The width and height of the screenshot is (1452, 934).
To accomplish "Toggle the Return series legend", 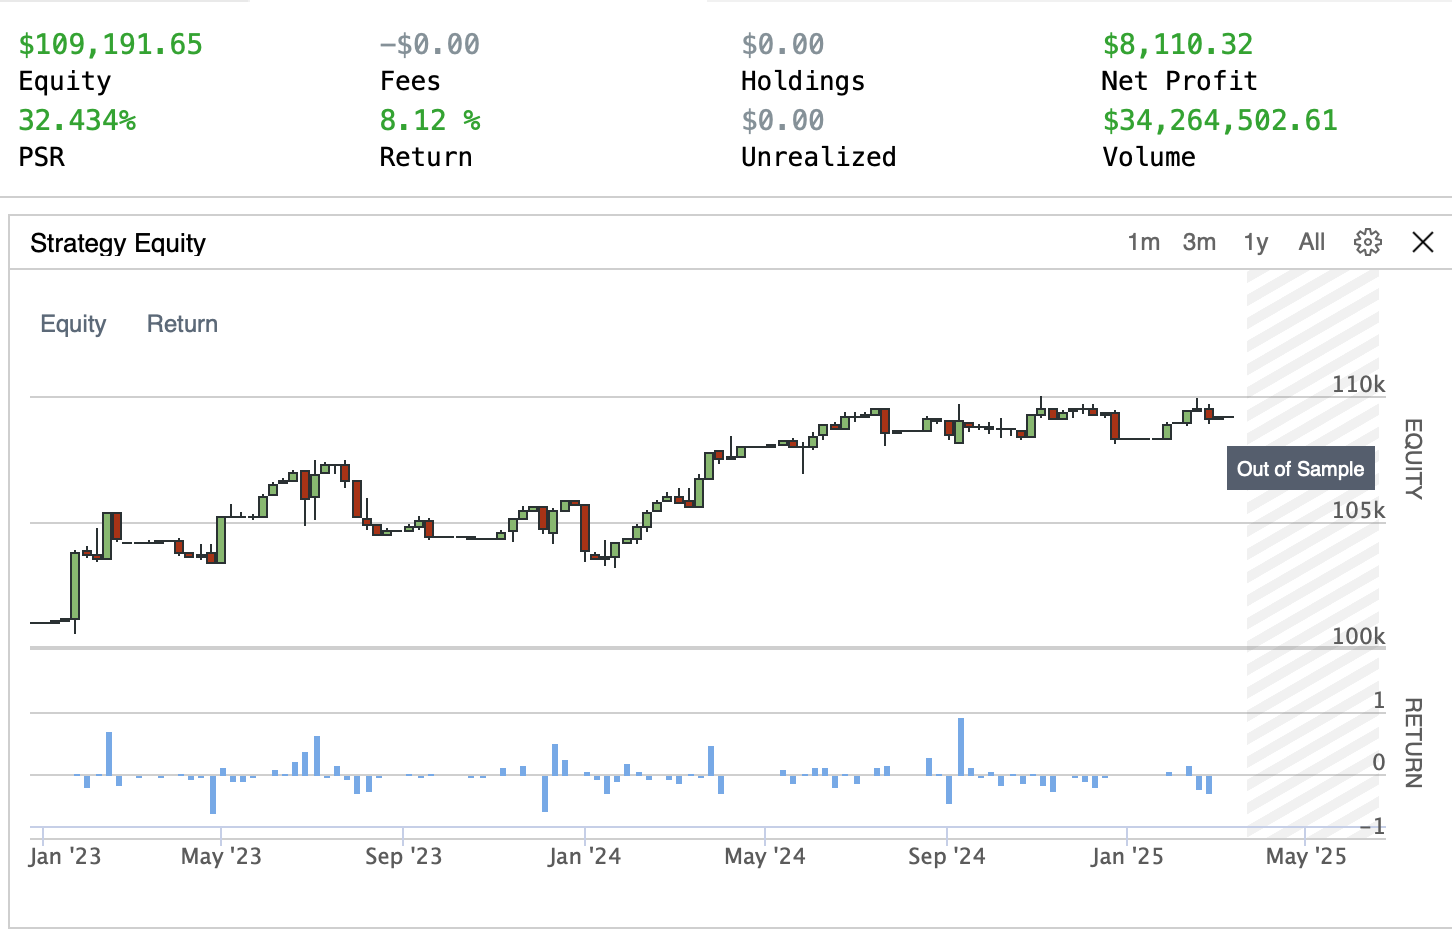I will point(182,324).
